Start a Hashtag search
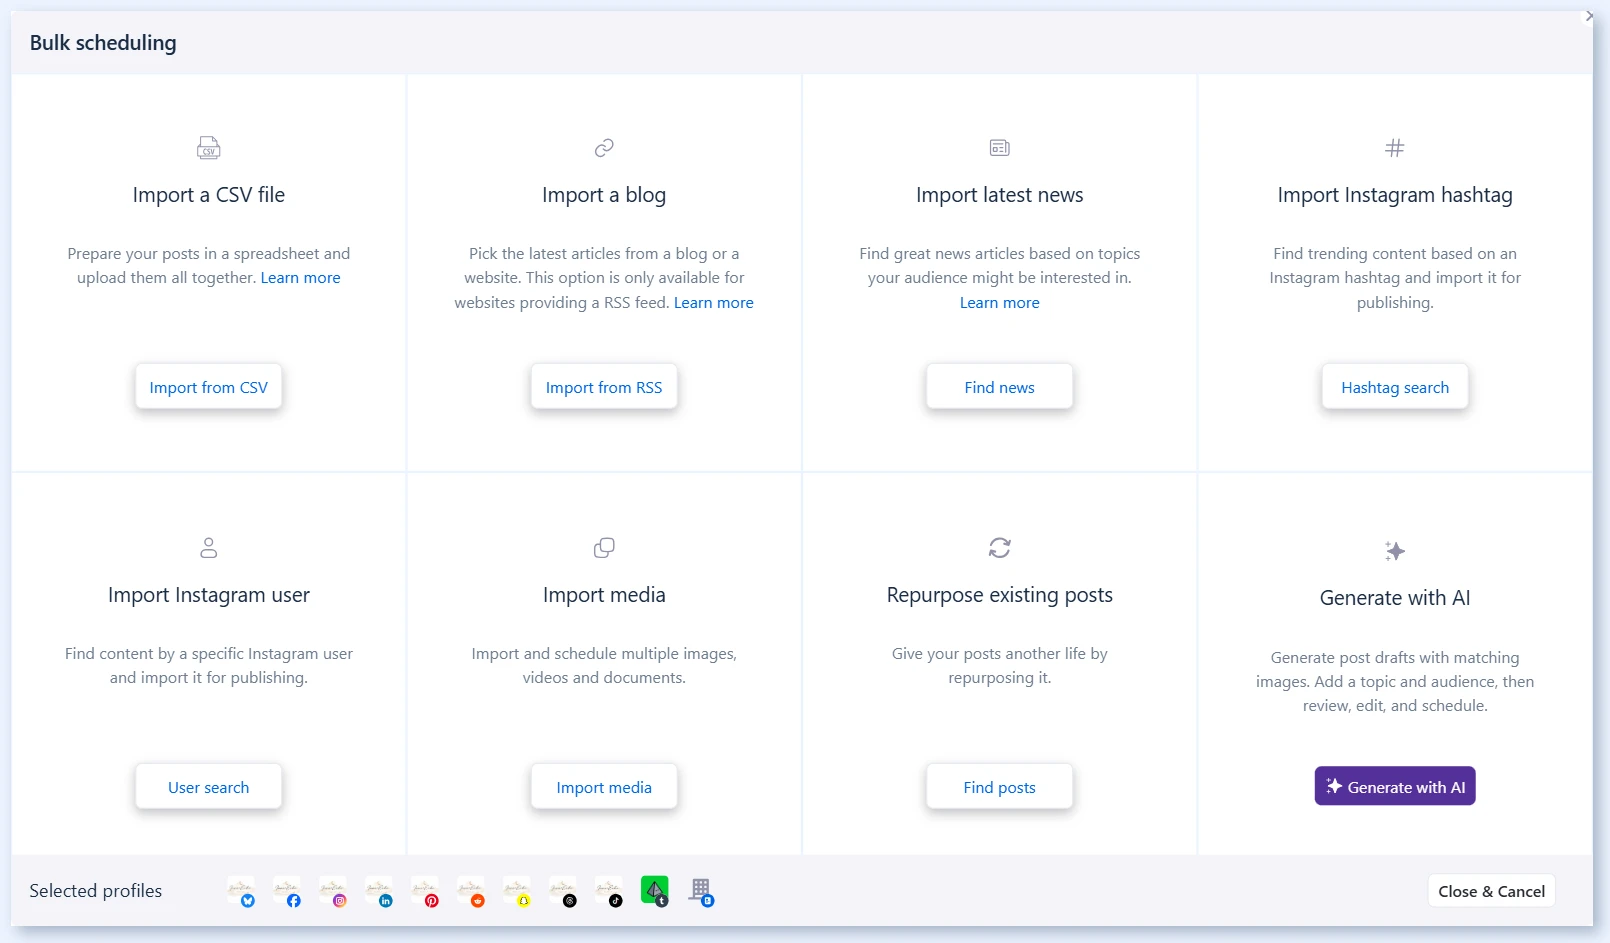Viewport: 1610px width, 943px height. click(1395, 387)
